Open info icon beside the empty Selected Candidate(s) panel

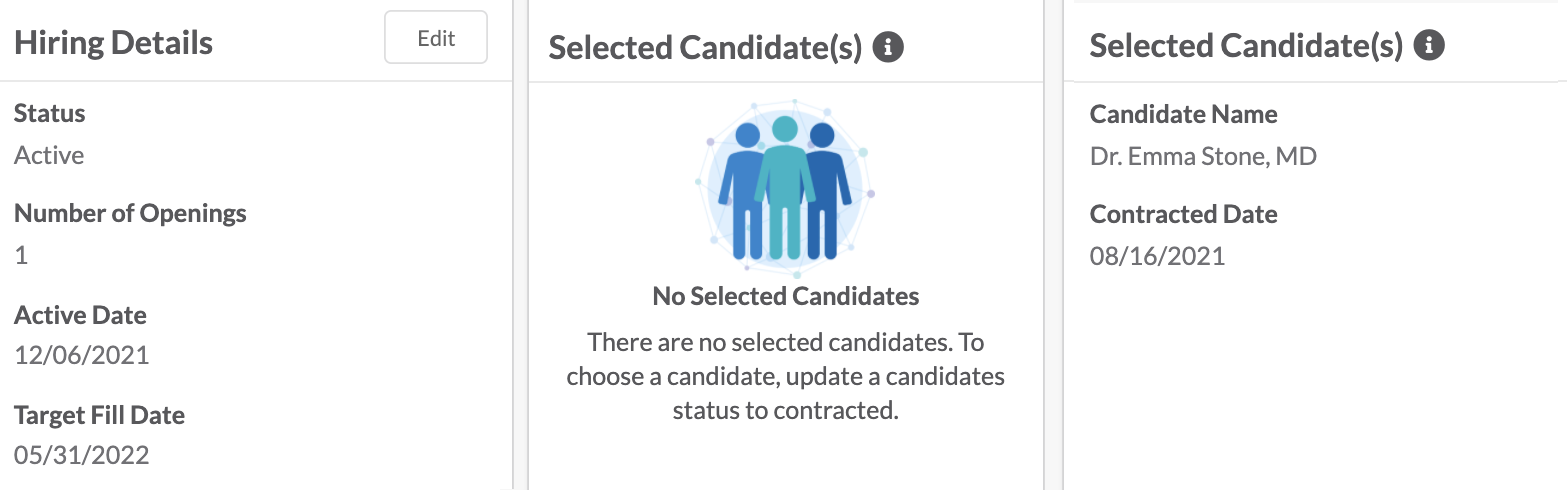coord(888,46)
